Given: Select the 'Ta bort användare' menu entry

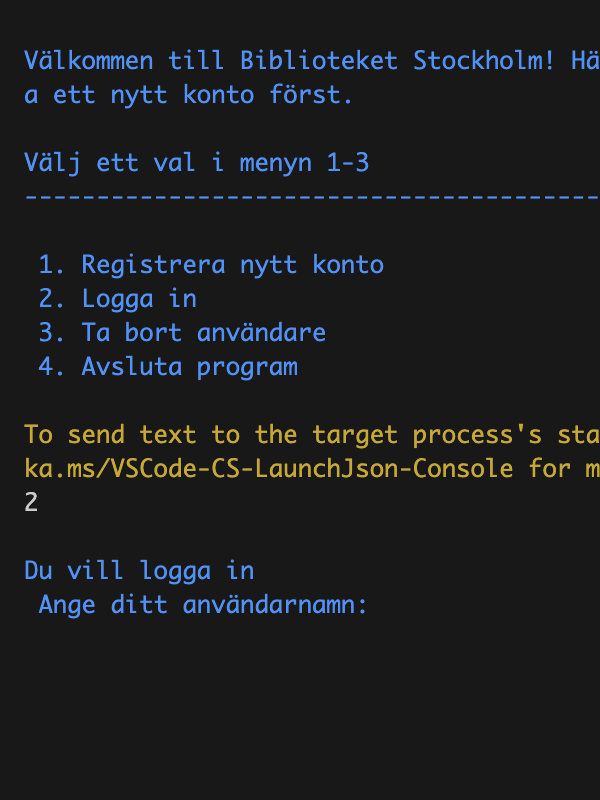Looking at the screenshot, I should click(182, 333).
